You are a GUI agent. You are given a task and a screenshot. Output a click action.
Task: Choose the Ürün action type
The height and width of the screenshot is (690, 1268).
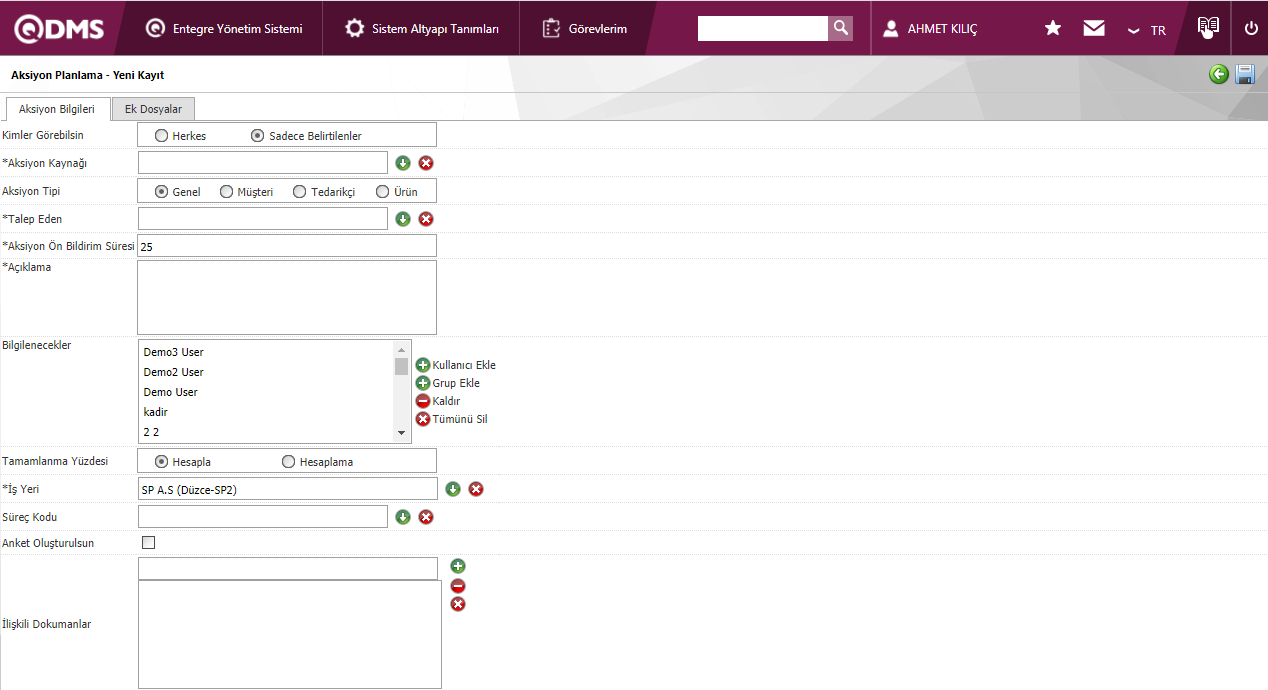(x=382, y=191)
